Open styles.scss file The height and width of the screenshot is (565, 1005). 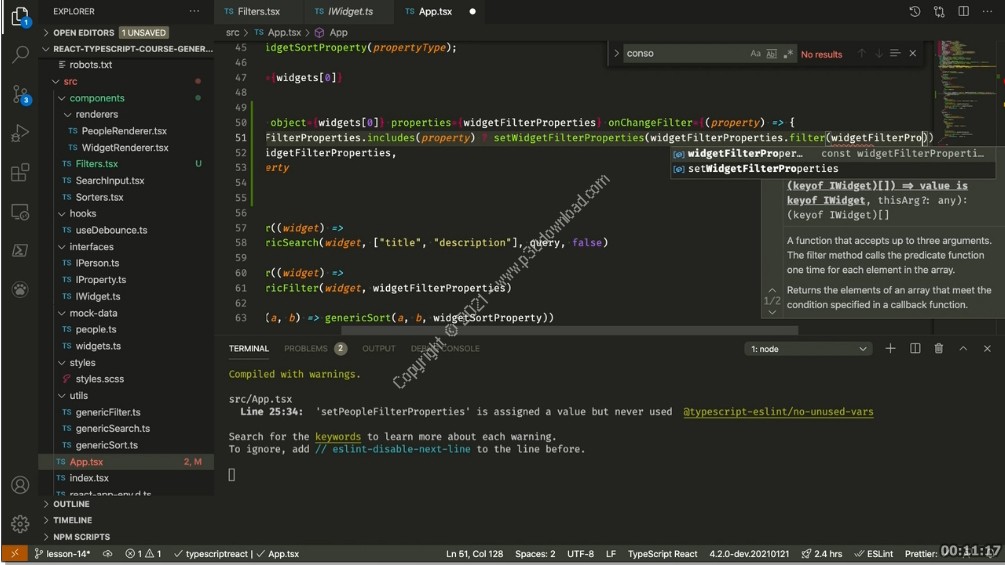click(99, 379)
